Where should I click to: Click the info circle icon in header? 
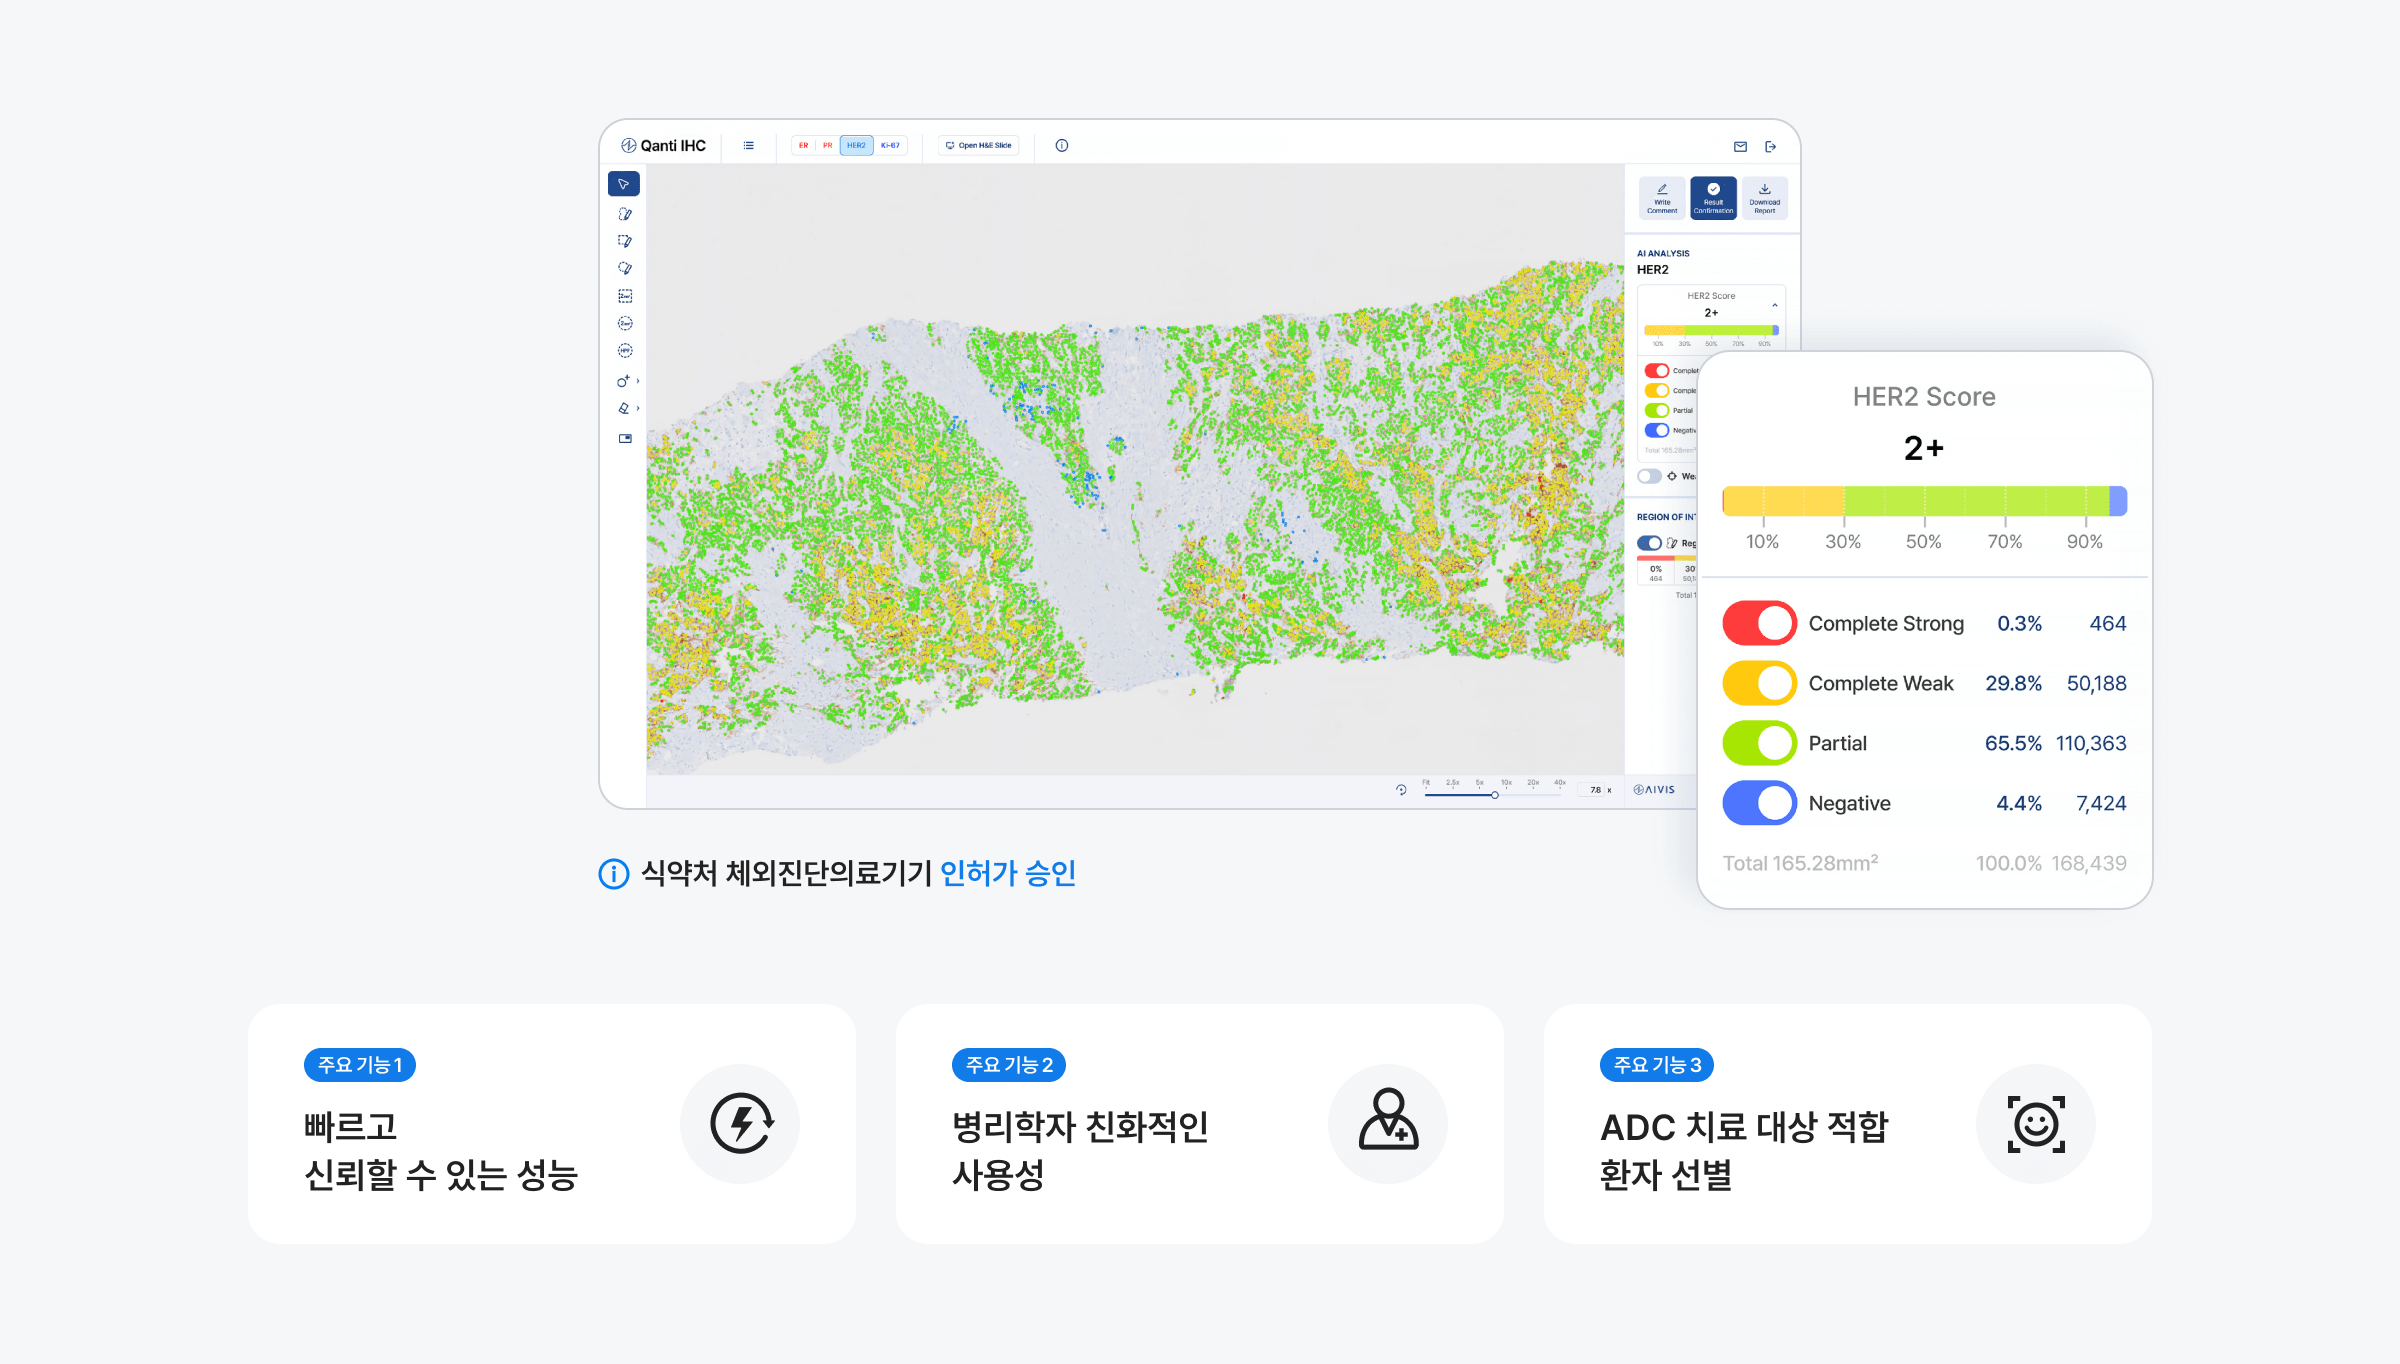point(1062,146)
